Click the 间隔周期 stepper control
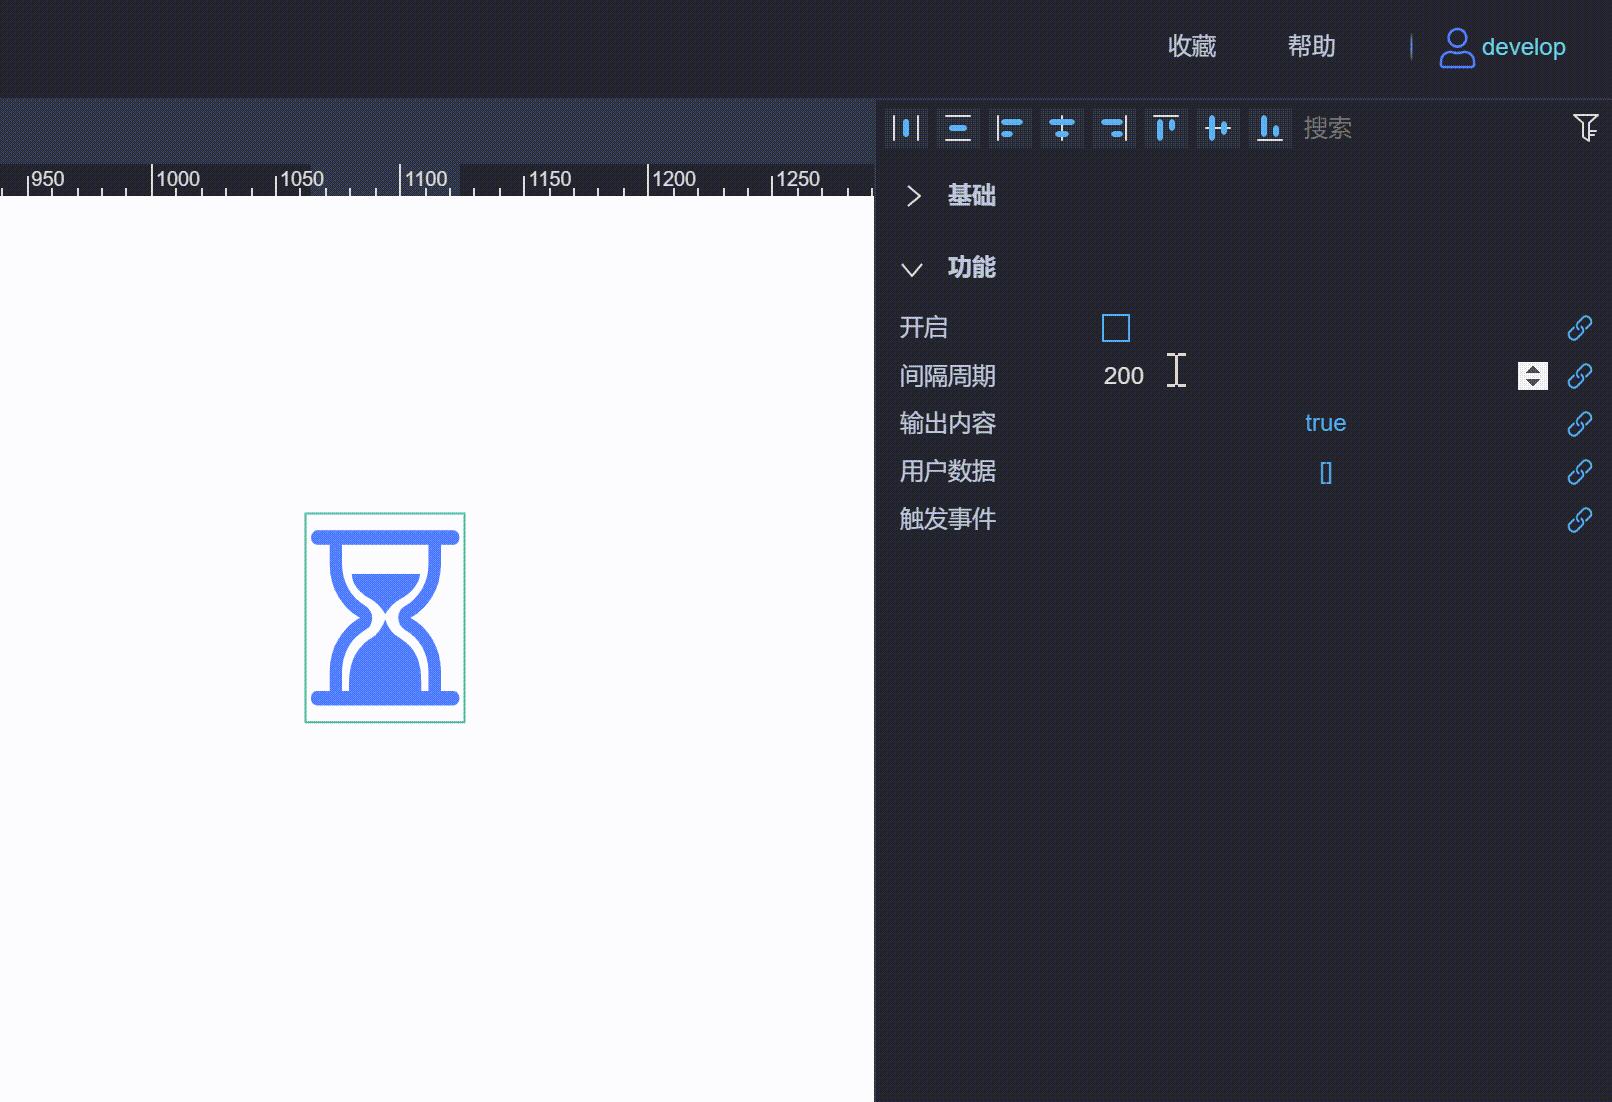The height and width of the screenshot is (1102, 1612). tap(1532, 375)
